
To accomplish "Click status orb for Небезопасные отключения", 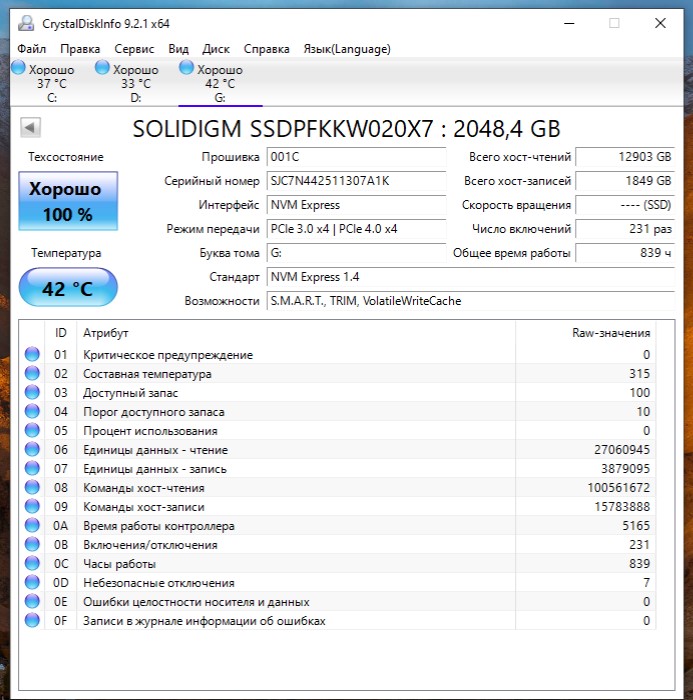I will pyautogui.click(x=32, y=582).
